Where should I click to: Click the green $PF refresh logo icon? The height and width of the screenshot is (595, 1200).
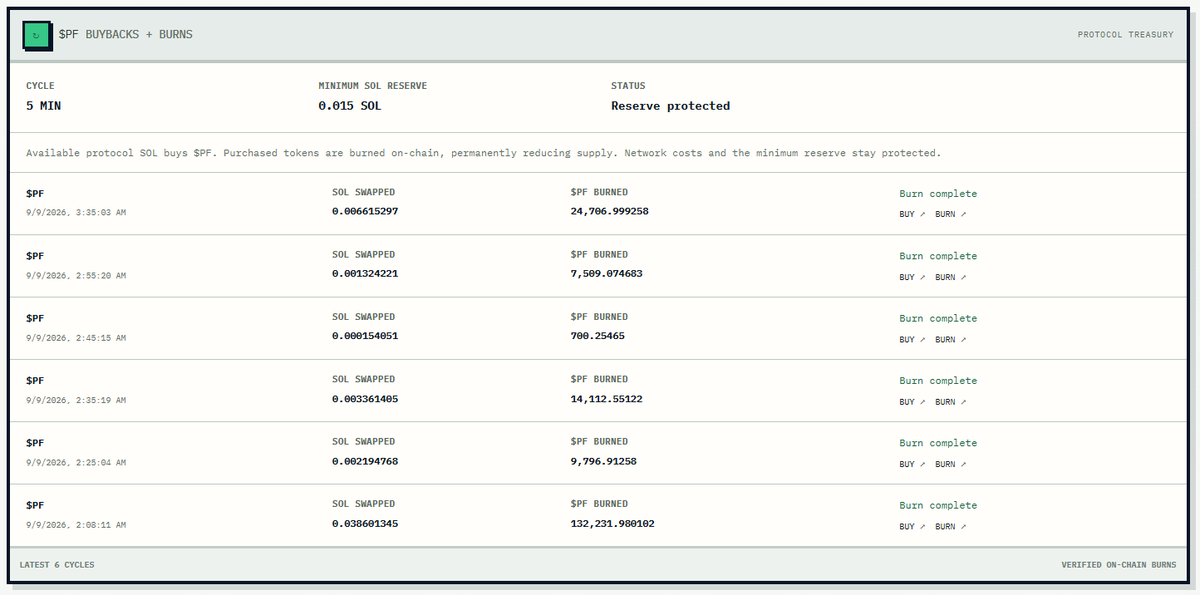37,34
